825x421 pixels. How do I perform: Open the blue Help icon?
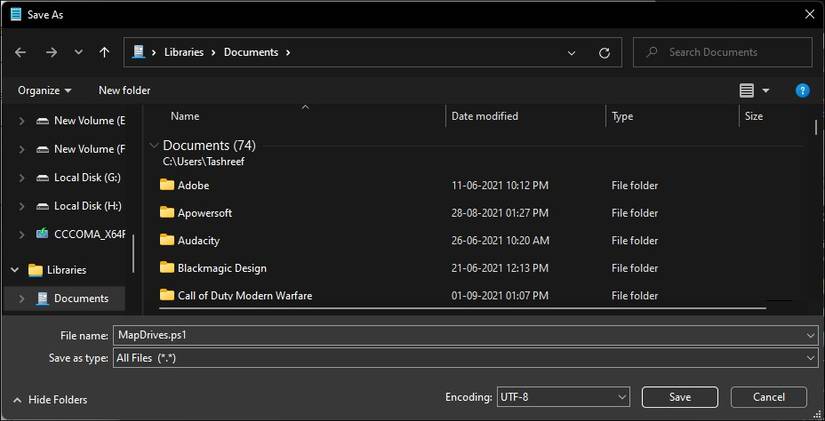pos(802,91)
